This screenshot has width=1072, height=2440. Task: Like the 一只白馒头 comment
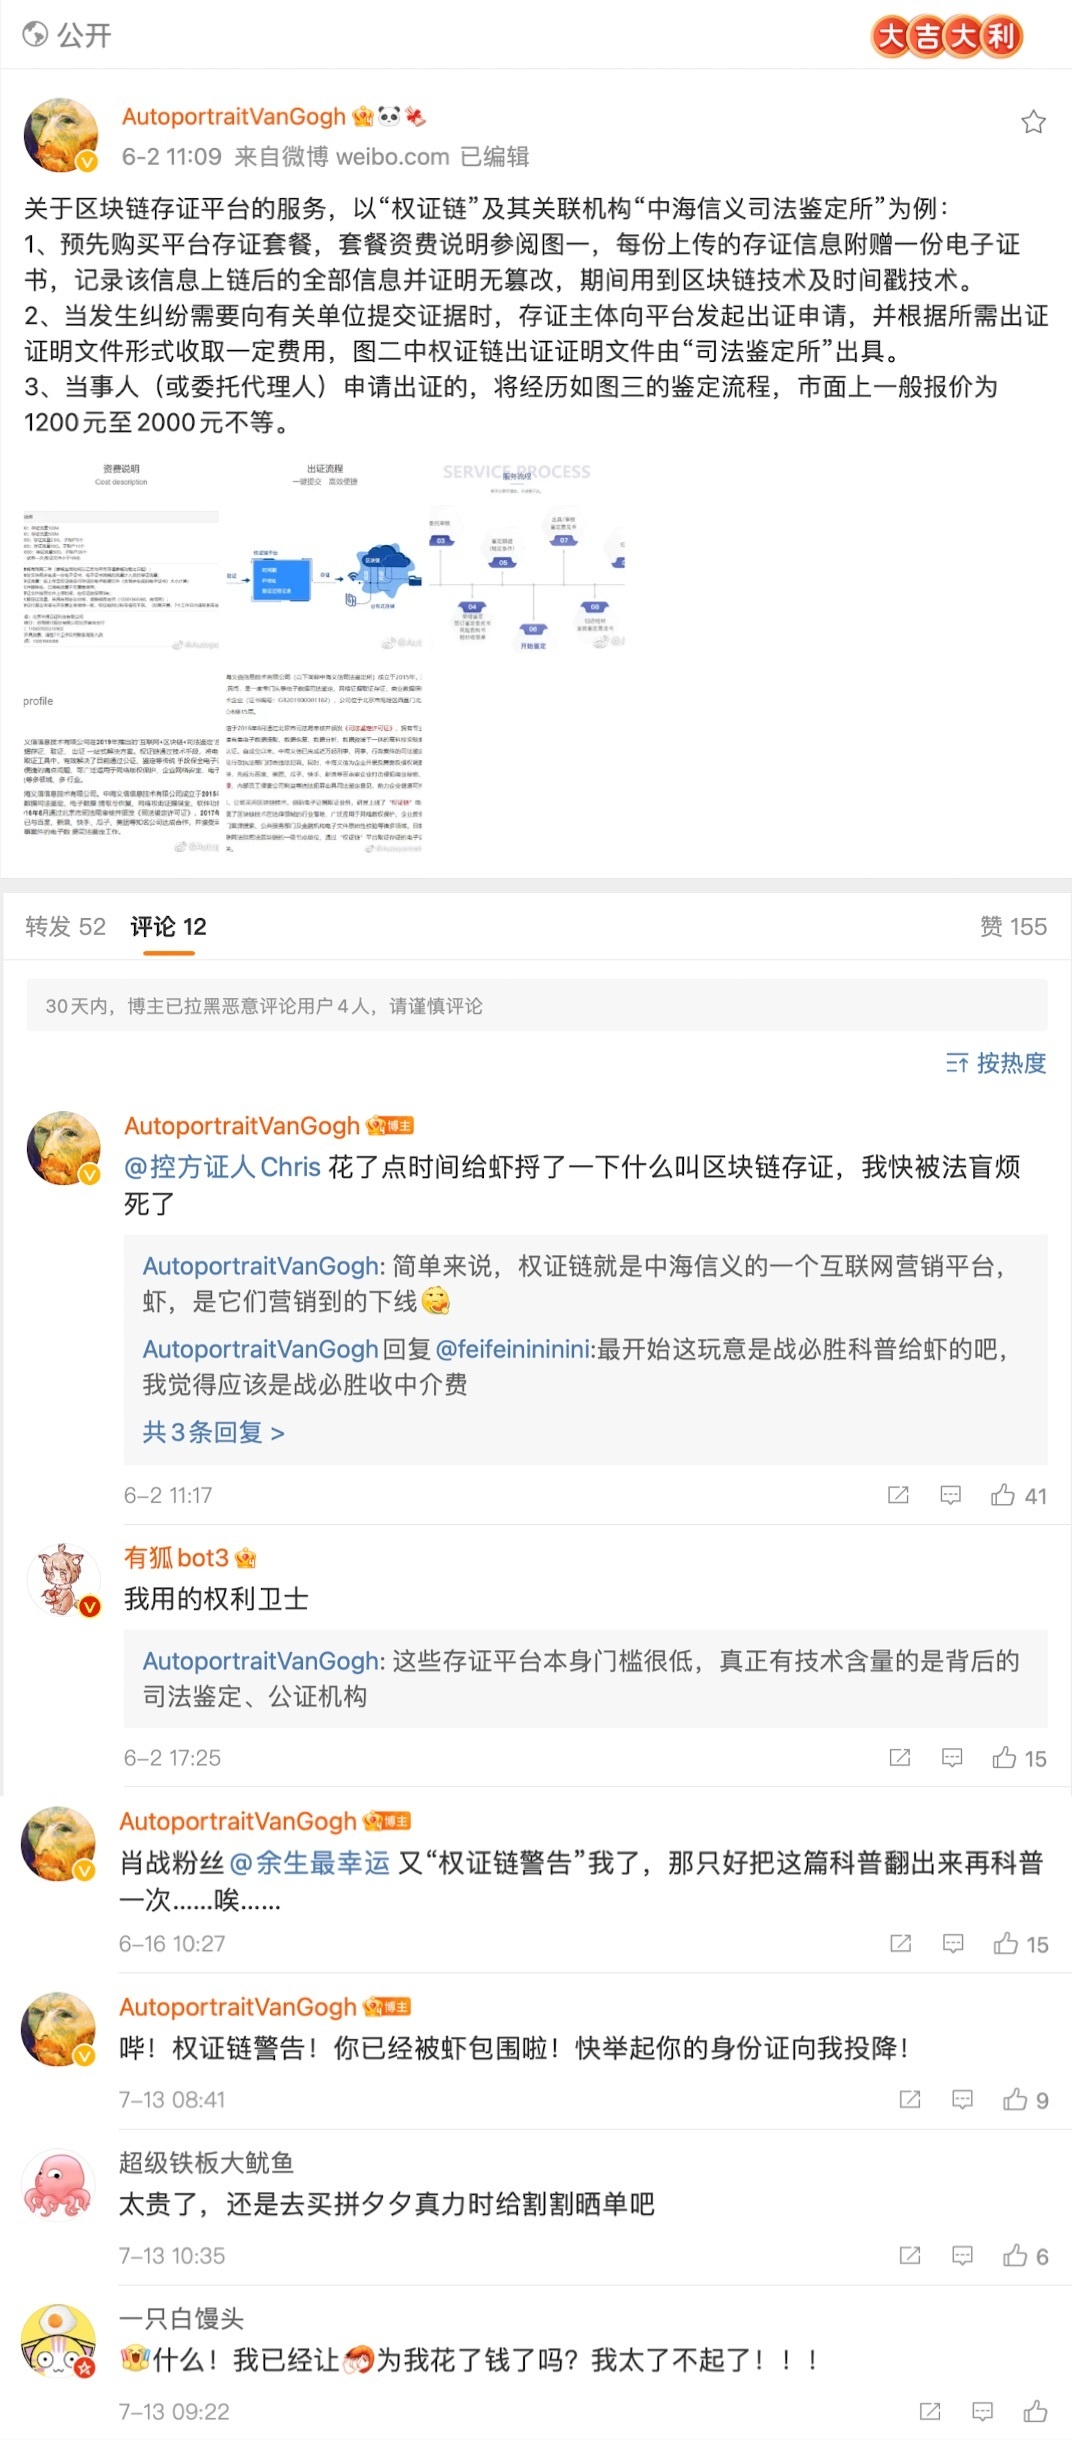coord(1035,2411)
